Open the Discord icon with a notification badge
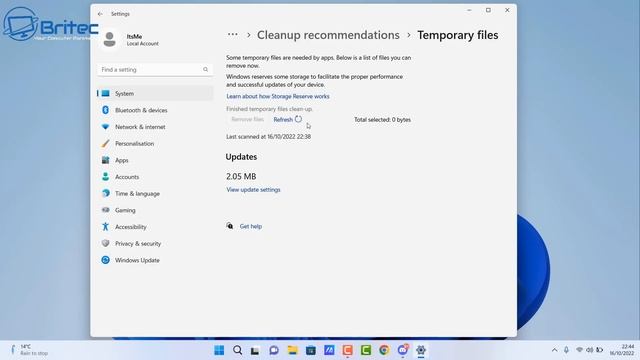Viewport: 640px width, 360px height. tap(402, 350)
